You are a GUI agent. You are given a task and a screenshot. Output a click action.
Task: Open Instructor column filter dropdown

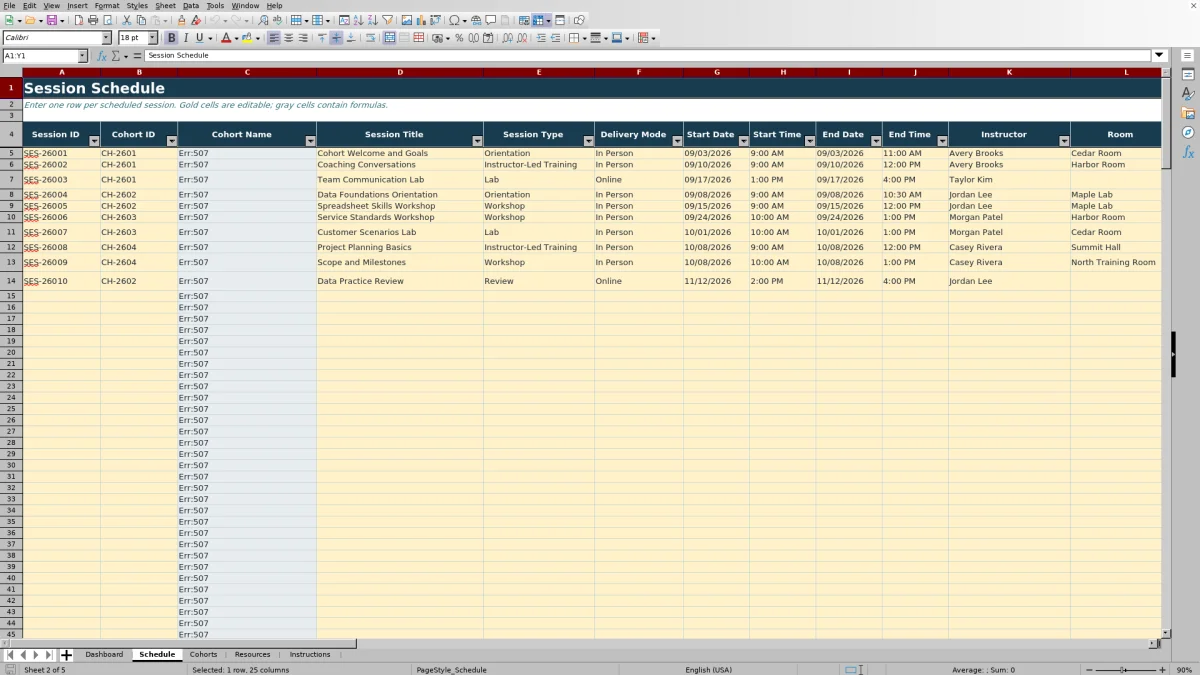click(1064, 141)
